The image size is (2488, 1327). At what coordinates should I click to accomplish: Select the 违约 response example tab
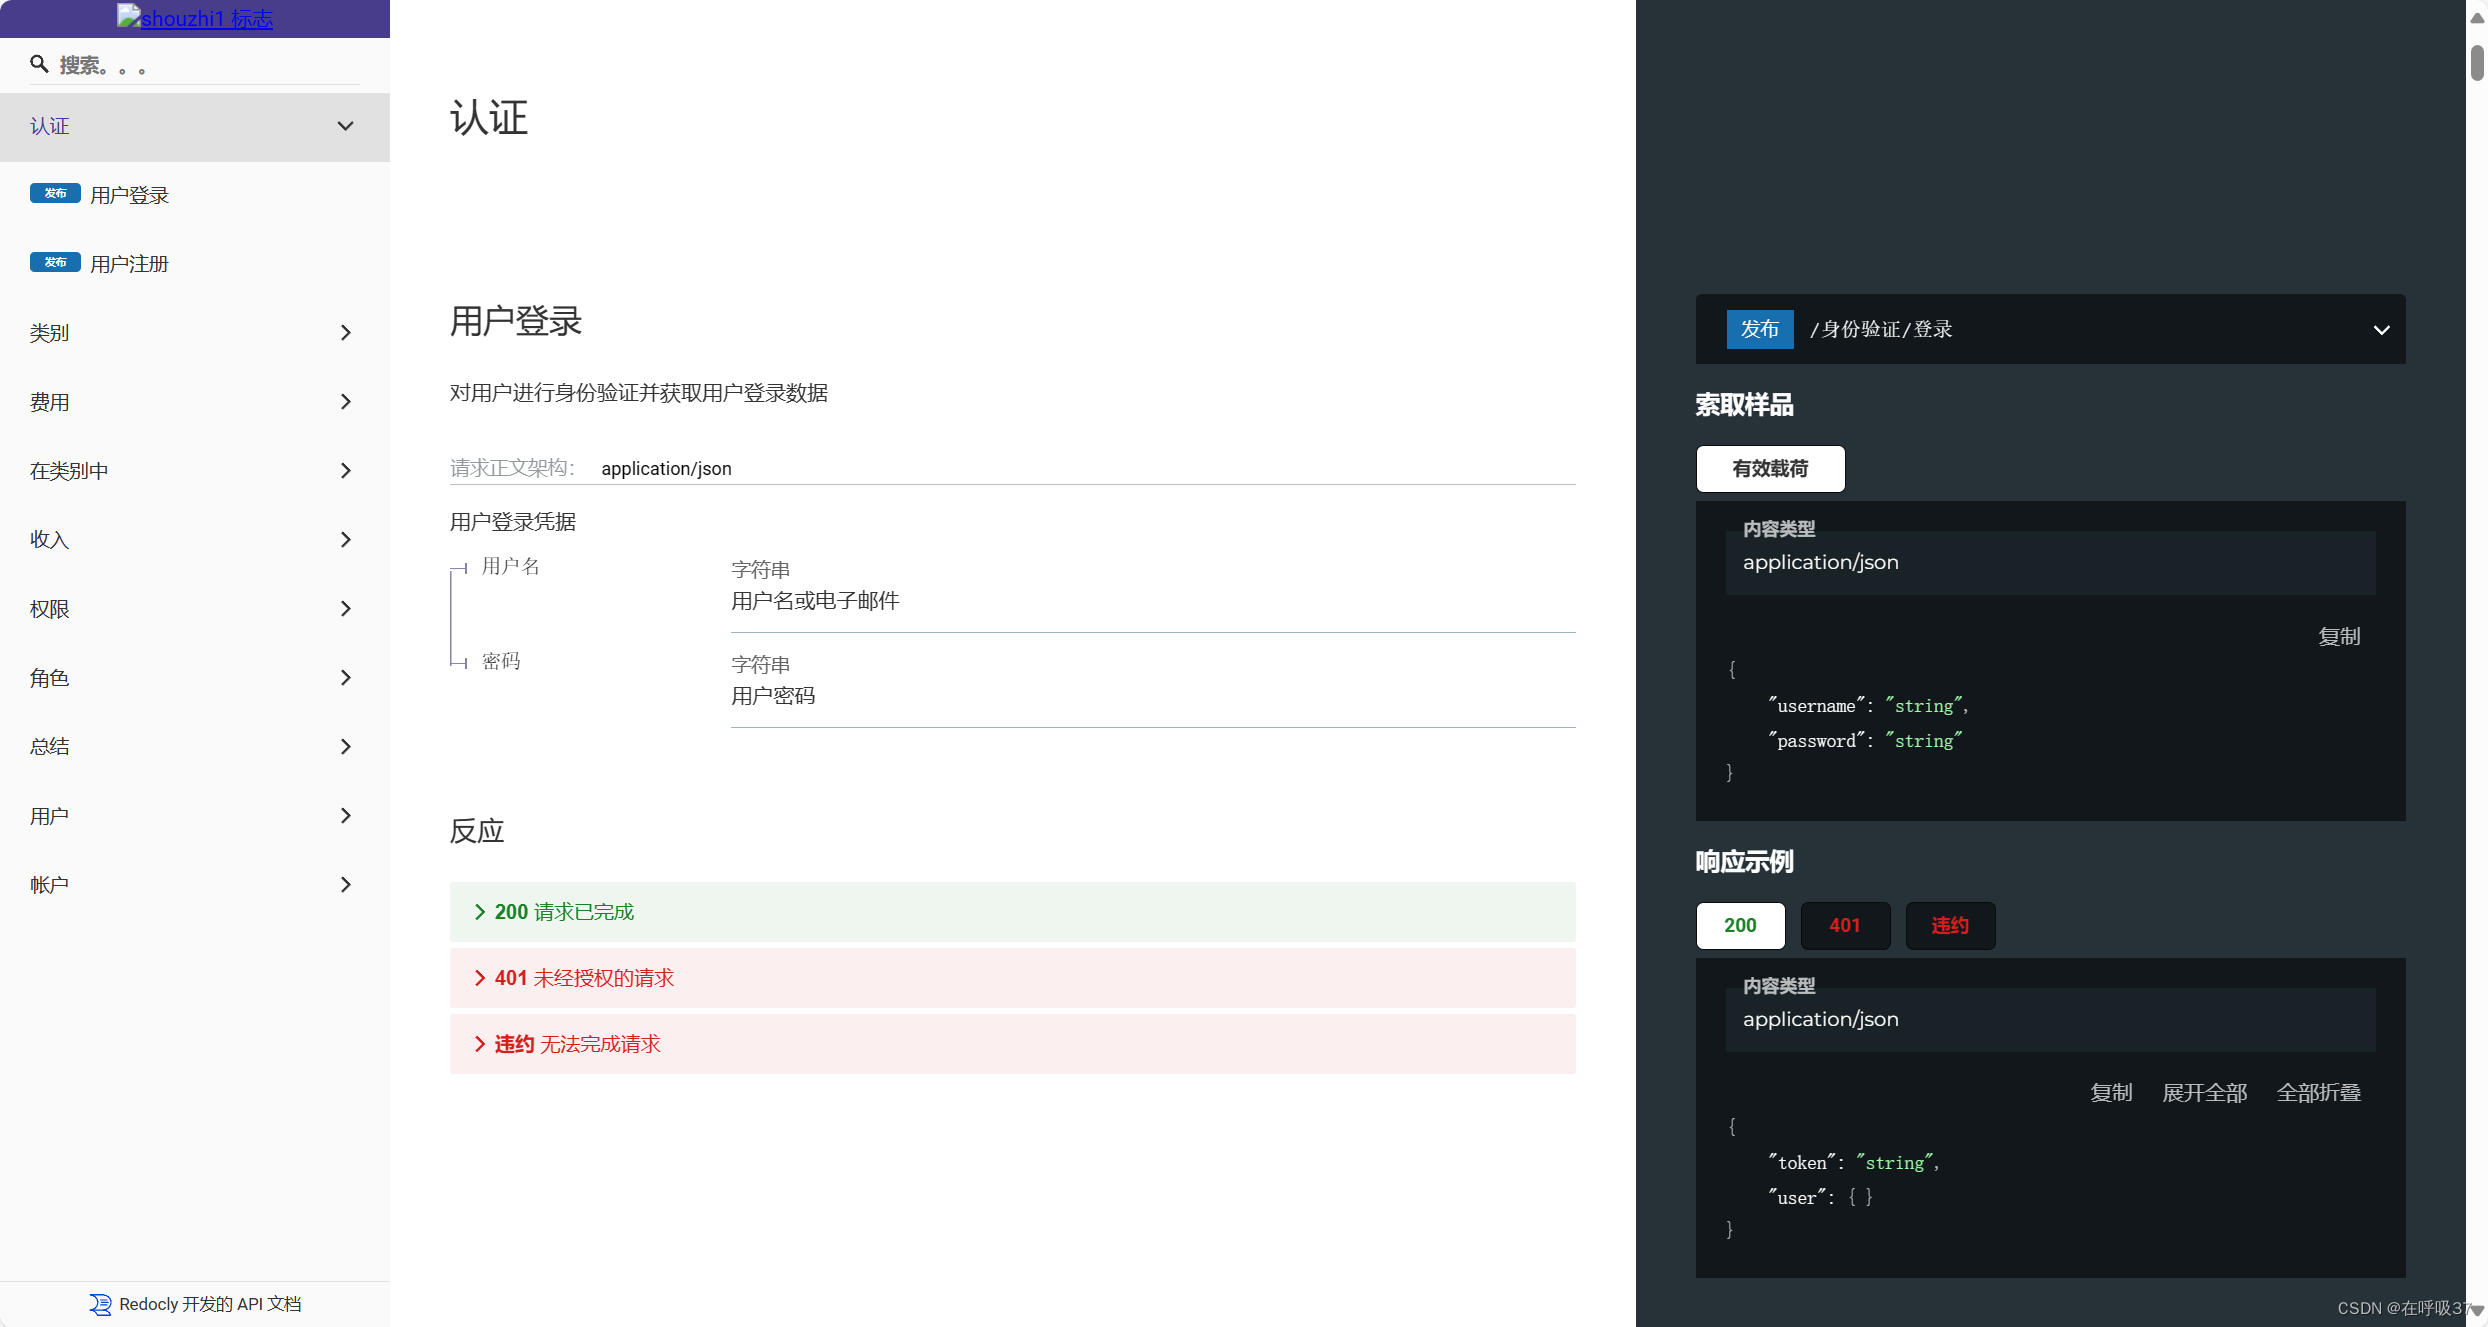[1949, 925]
